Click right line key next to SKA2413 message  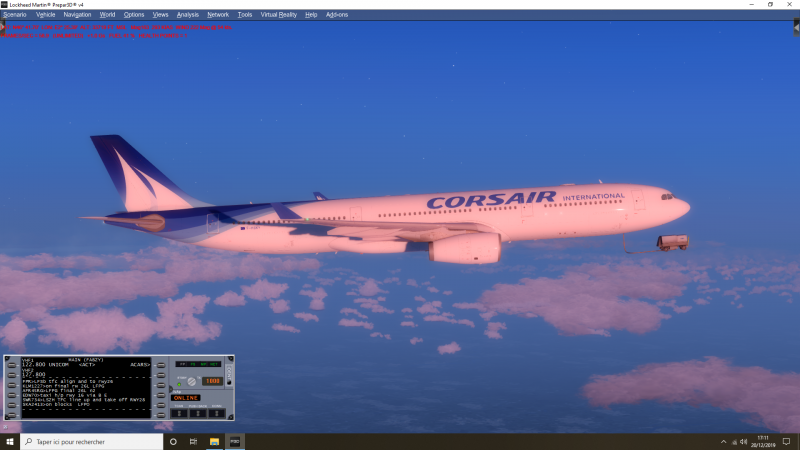coord(161,405)
